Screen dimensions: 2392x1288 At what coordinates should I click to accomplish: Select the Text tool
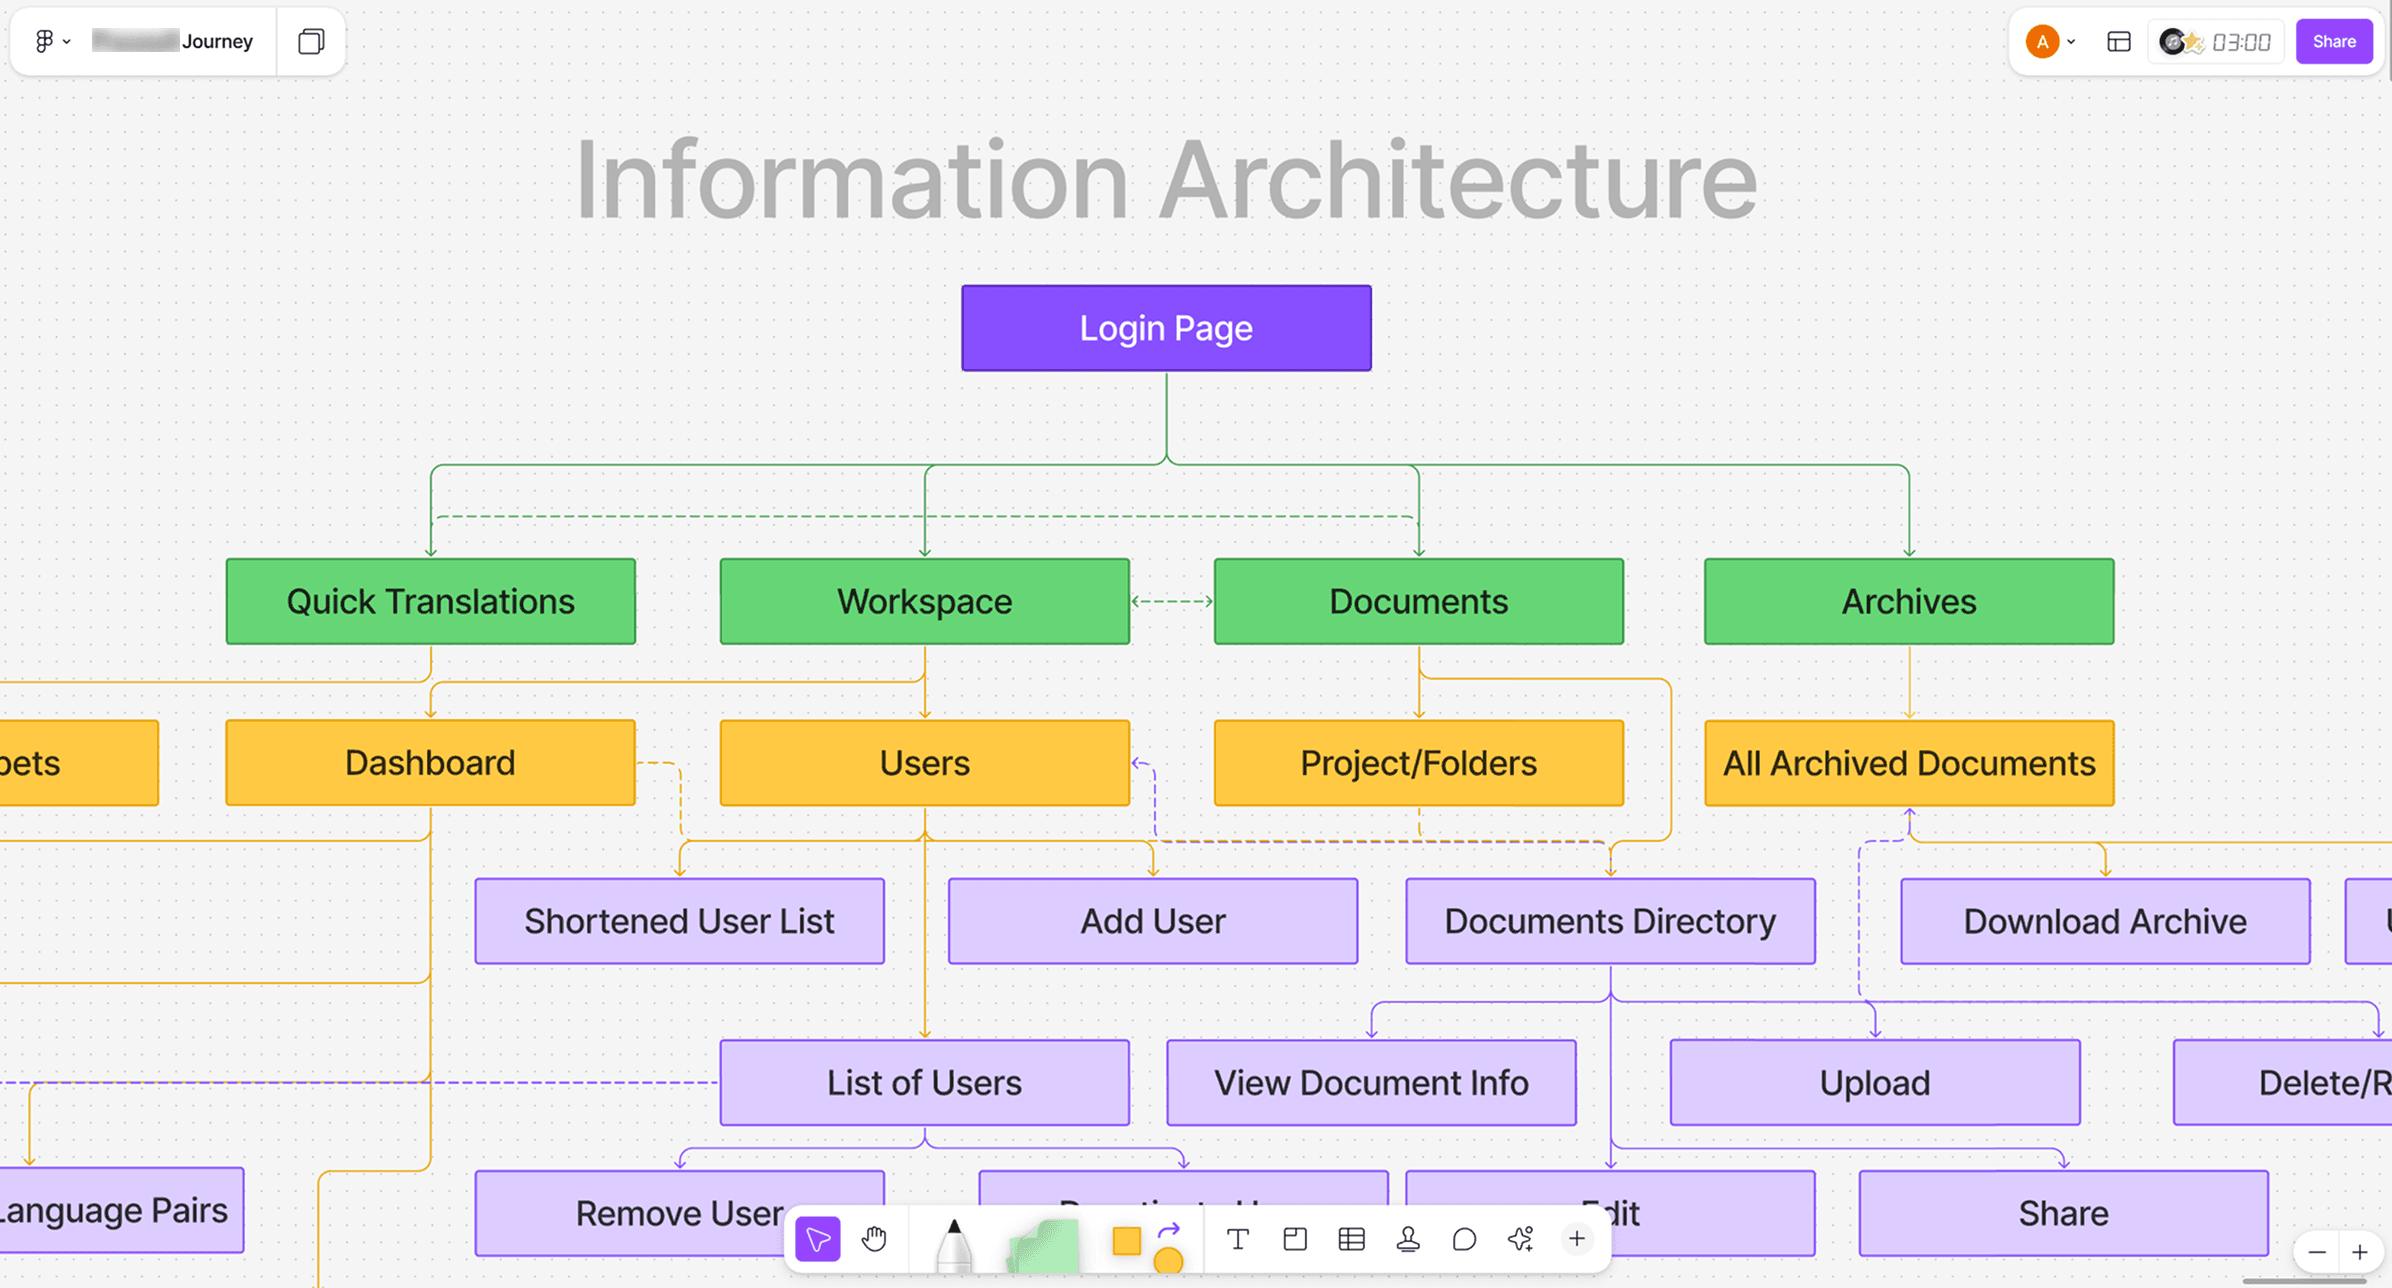click(x=1238, y=1240)
